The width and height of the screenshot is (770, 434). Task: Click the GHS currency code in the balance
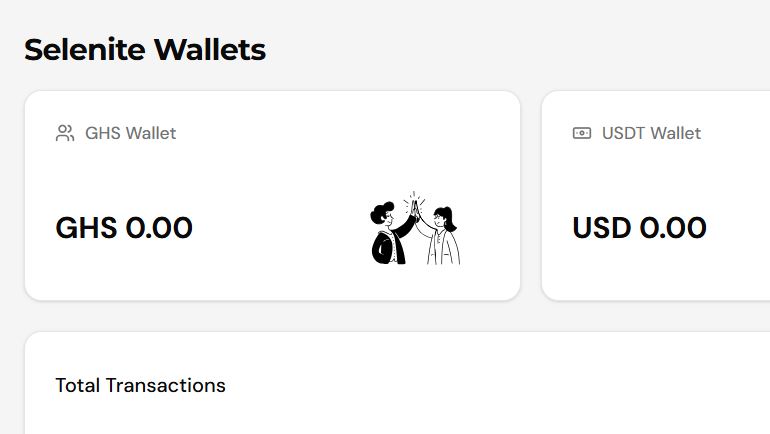(85, 228)
